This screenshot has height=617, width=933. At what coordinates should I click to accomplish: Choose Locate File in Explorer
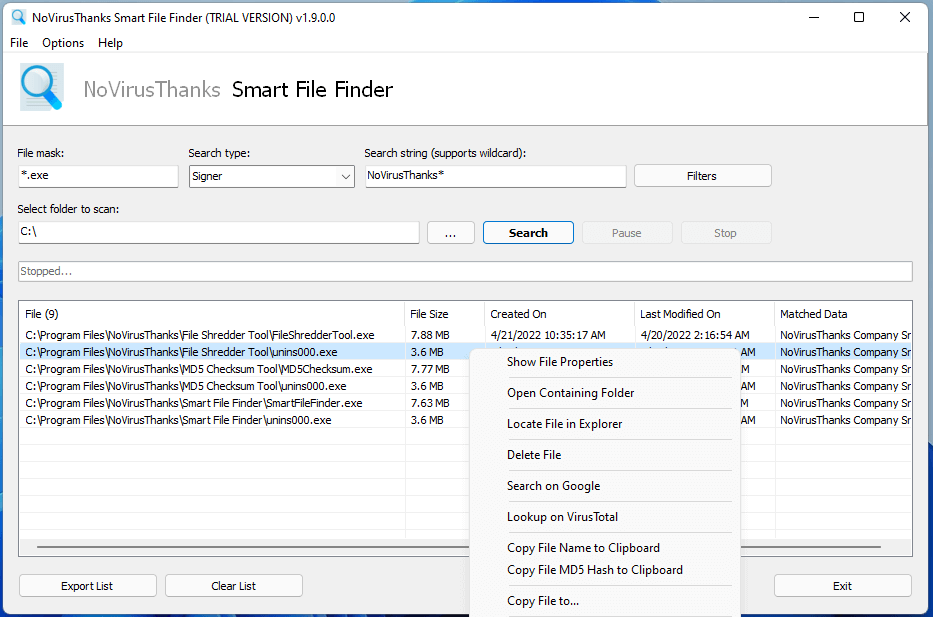click(x=565, y=424)
